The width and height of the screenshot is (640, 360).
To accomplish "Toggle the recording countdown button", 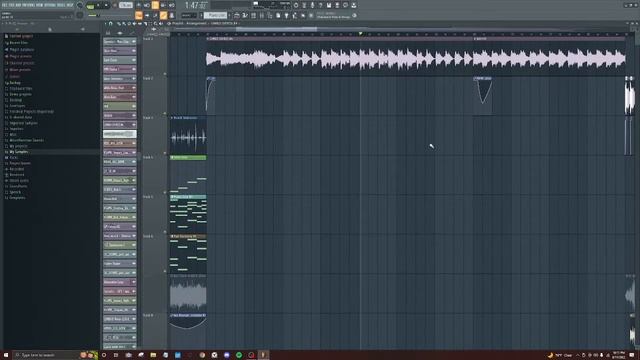I will [x=155, y=5].
